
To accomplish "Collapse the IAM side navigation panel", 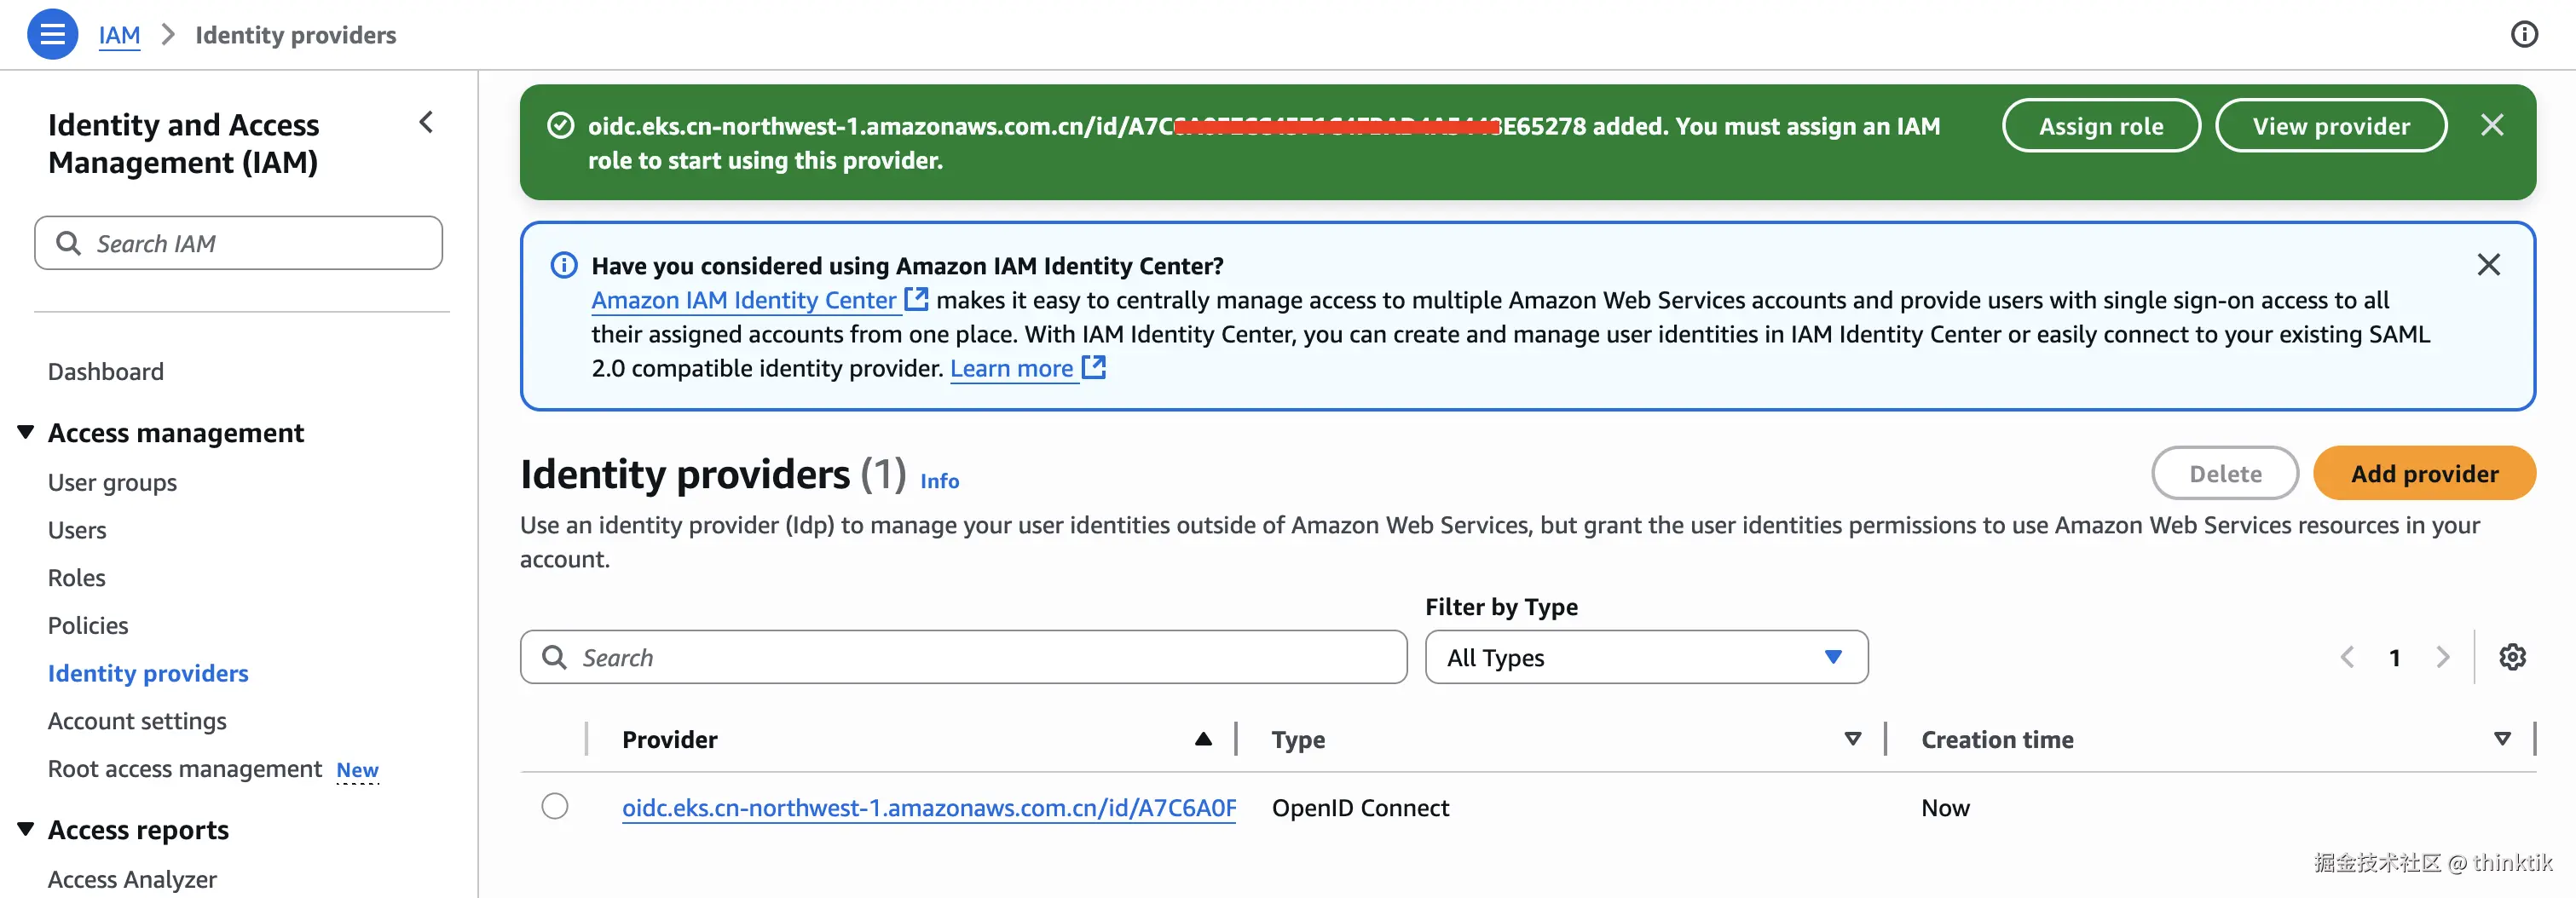I will [x=426, y=122].
